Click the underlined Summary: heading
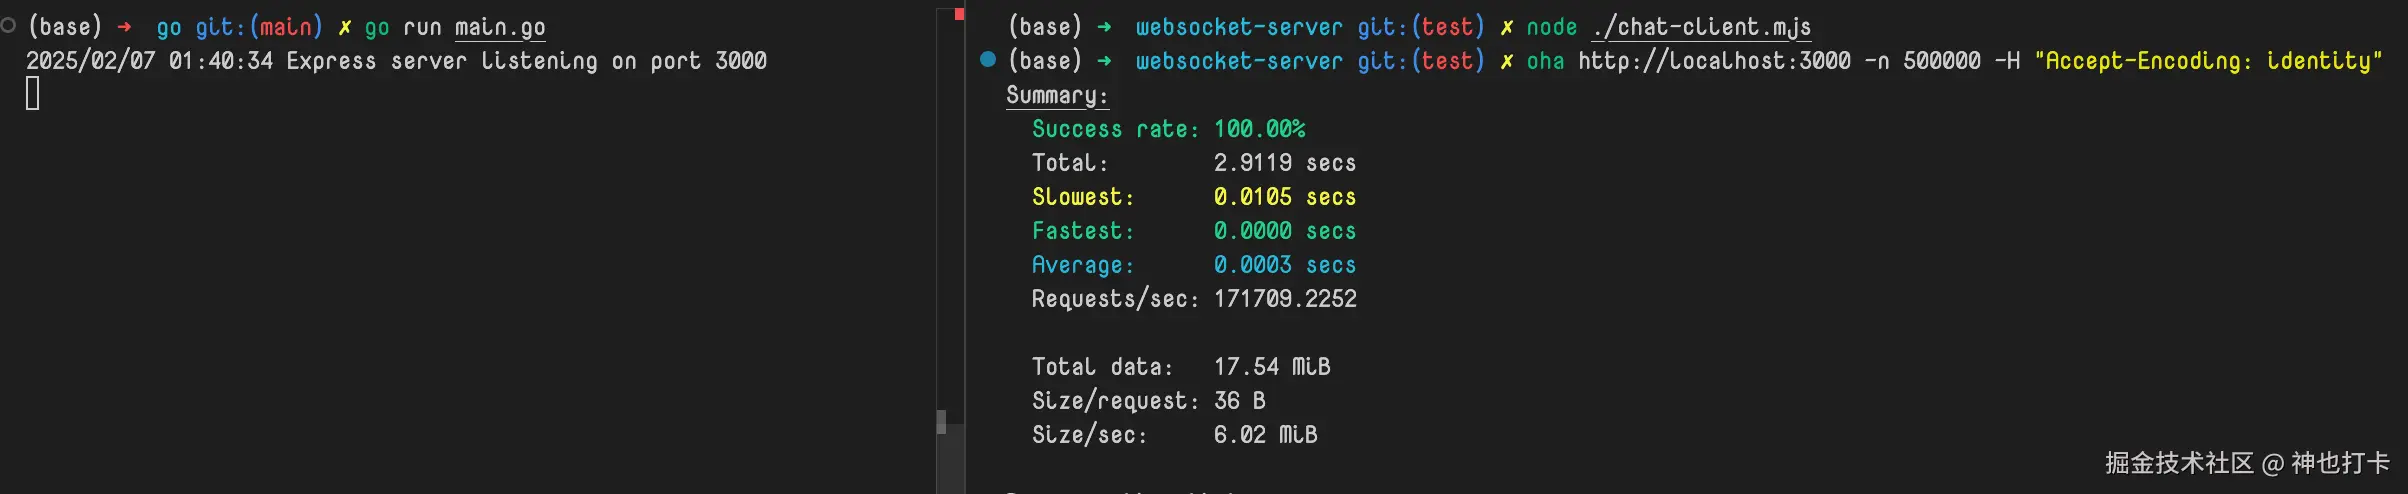 click(x=1057, y=95)
